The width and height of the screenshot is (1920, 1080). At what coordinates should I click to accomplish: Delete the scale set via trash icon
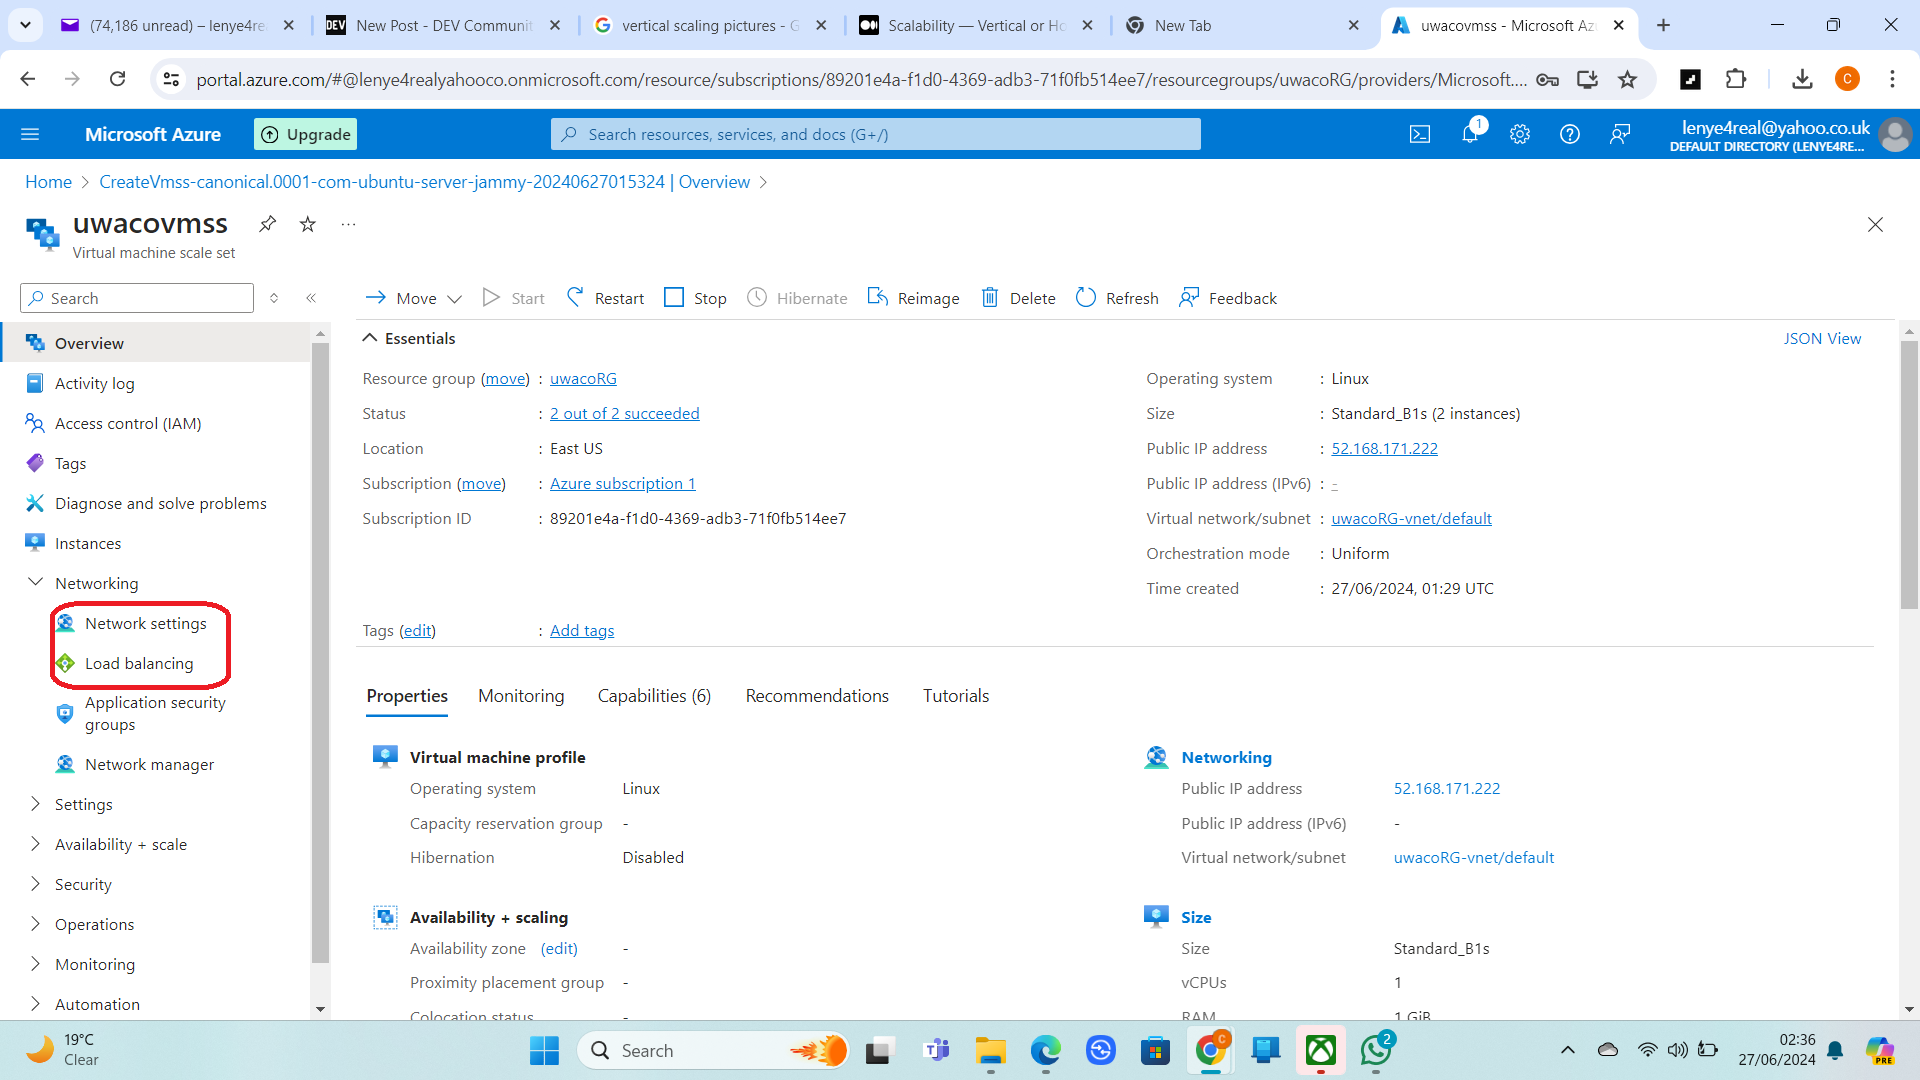point(990,298)
